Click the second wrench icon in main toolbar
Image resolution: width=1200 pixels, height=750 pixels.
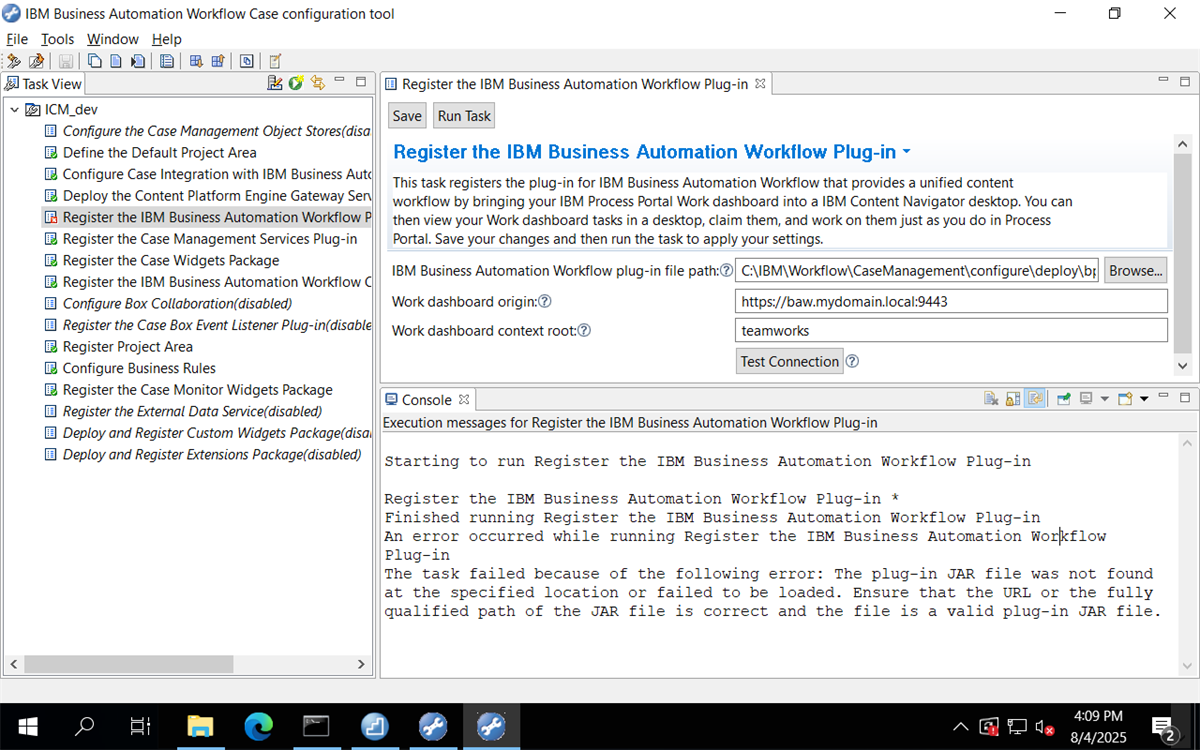[x=37, y=61]
